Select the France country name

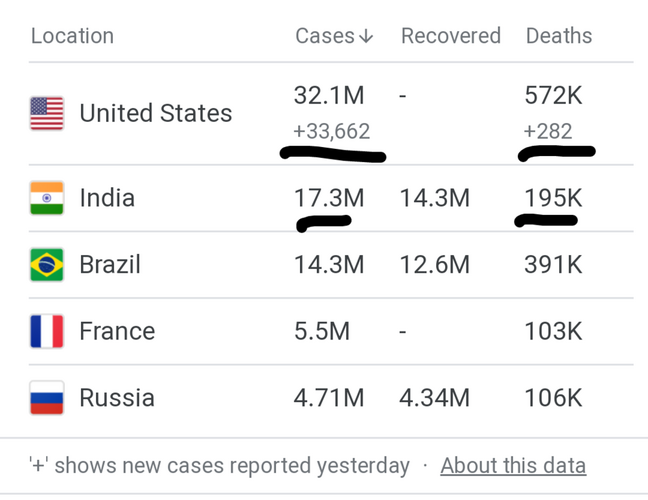117,331
